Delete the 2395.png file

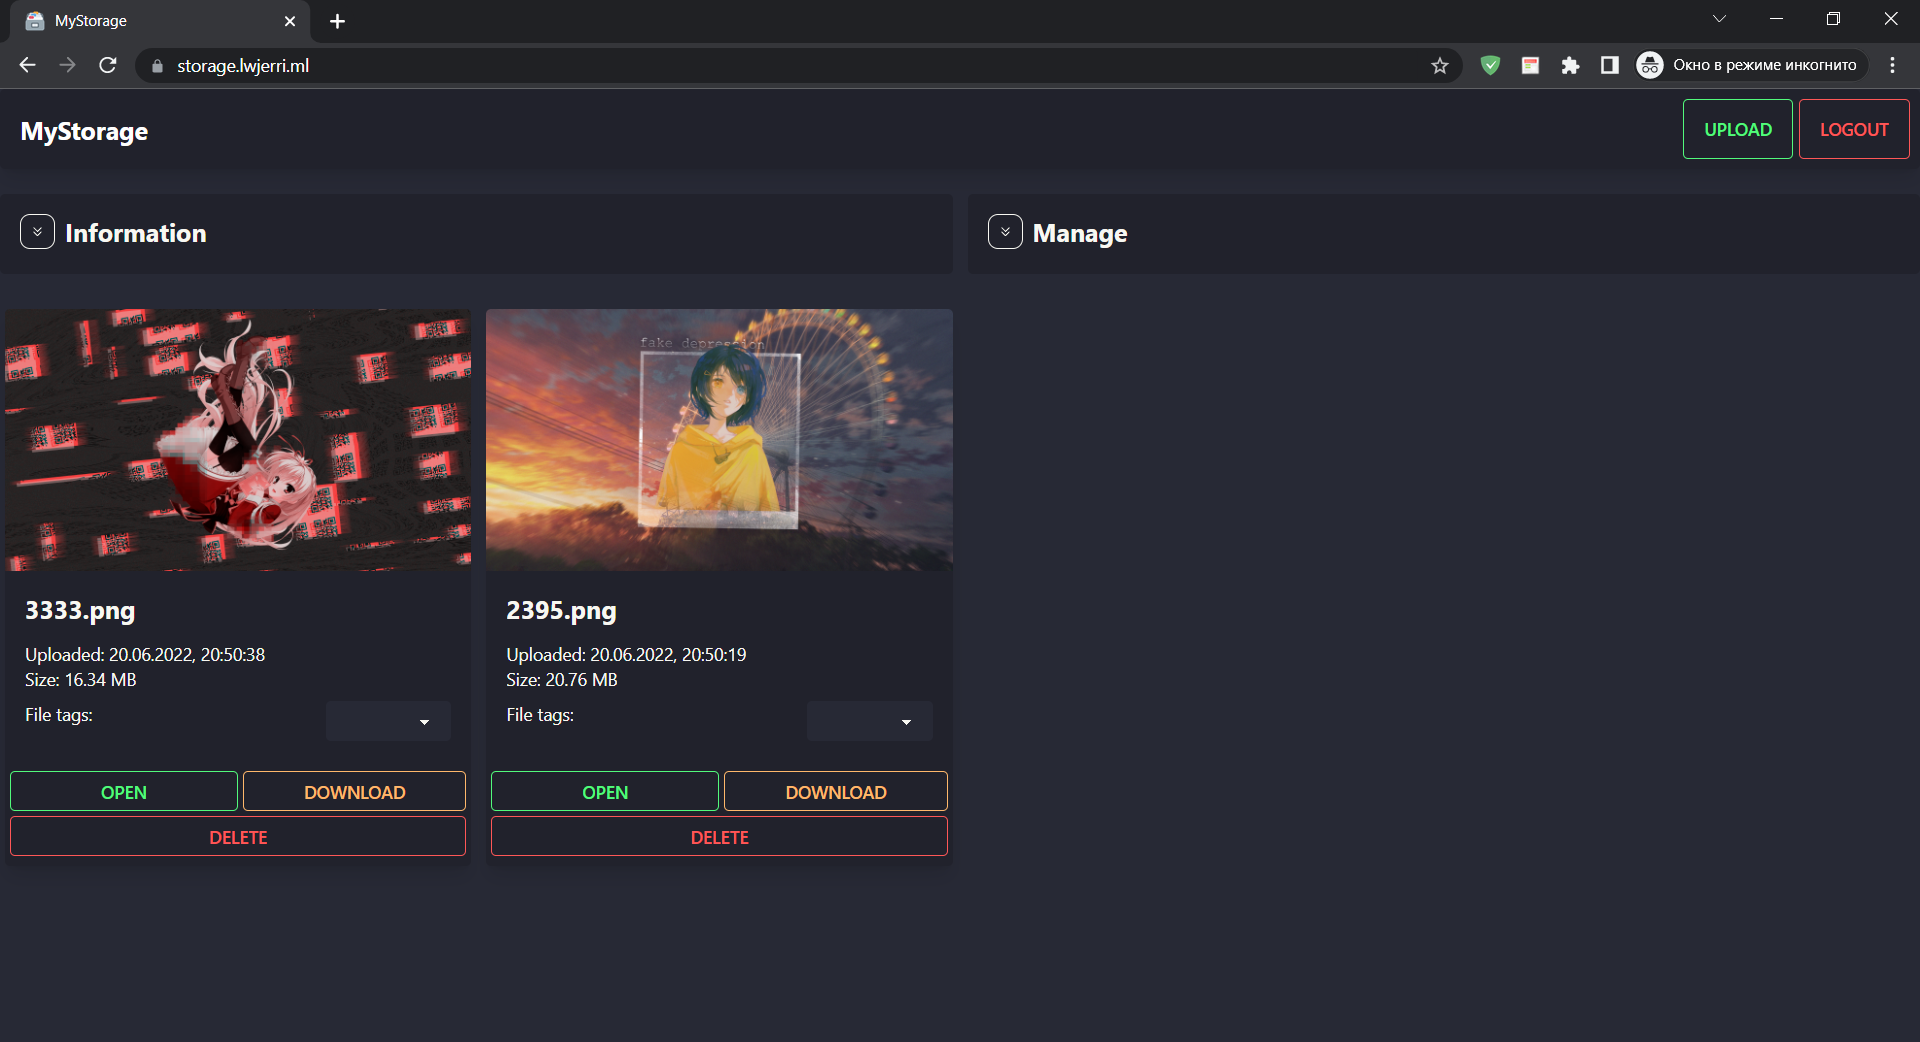[x=720, y=836]
